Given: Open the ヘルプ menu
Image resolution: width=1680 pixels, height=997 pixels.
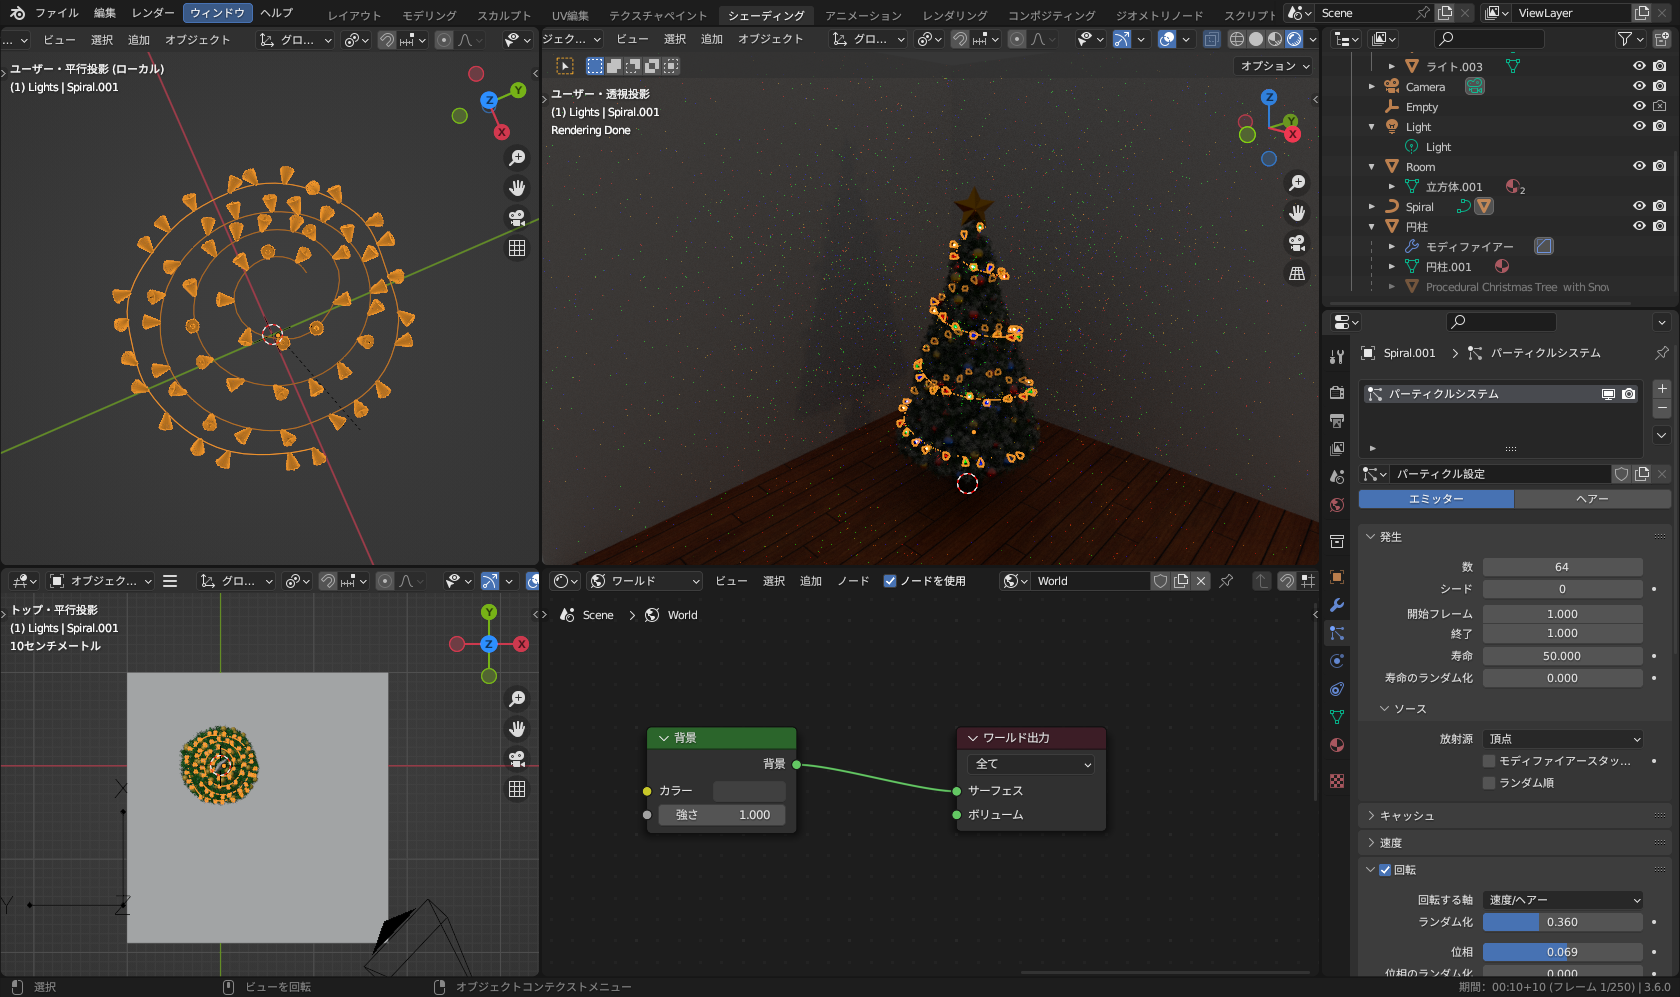Looking at the screenshot, I should (277, 13).
